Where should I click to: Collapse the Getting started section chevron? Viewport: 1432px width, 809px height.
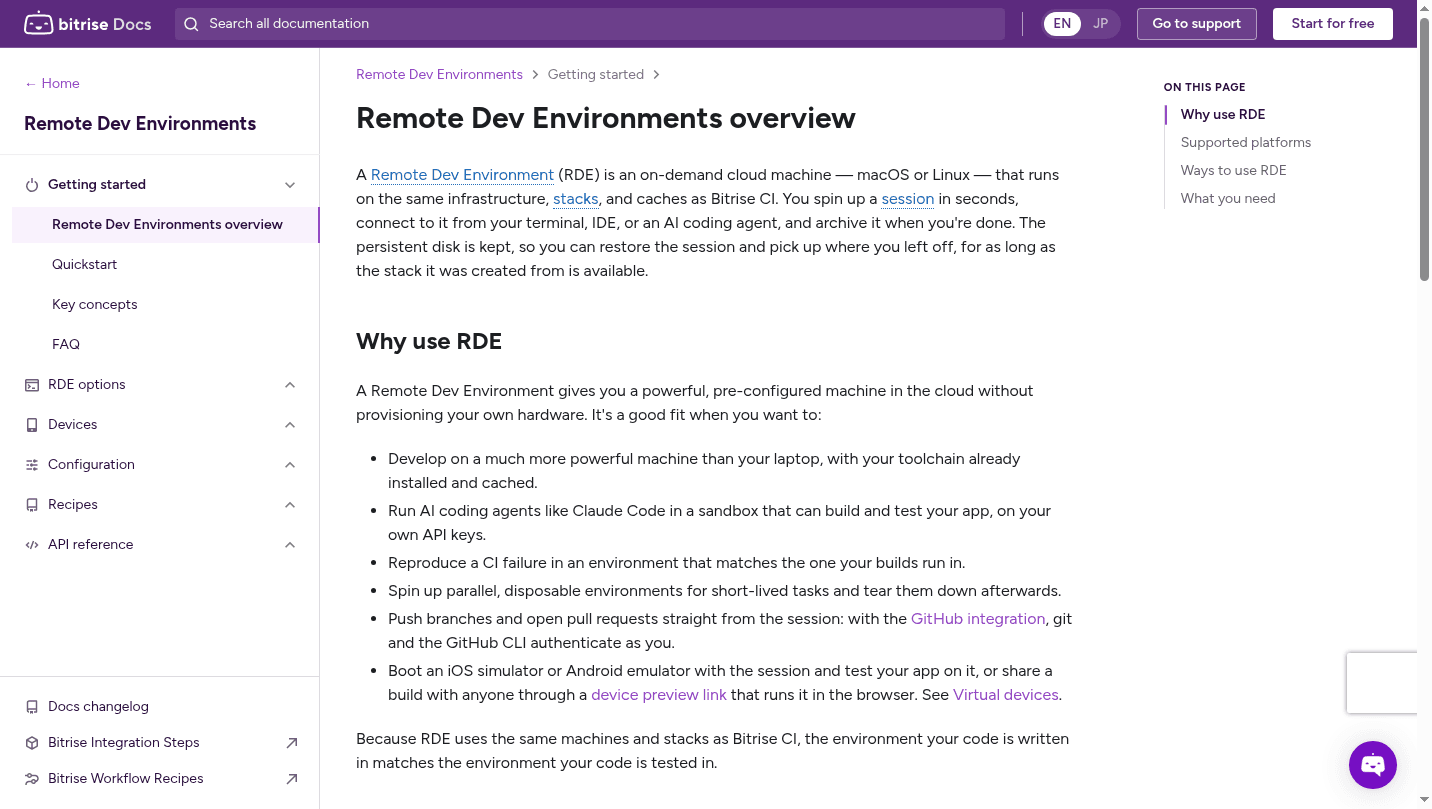[x=290, y=185]
